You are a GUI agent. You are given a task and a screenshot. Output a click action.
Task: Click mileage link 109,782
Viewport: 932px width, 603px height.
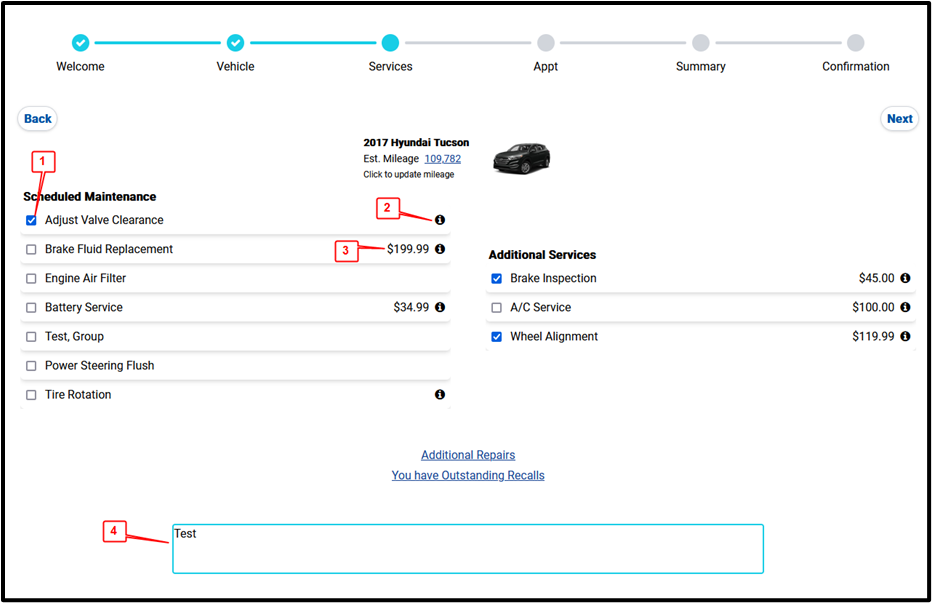point(442,159)
